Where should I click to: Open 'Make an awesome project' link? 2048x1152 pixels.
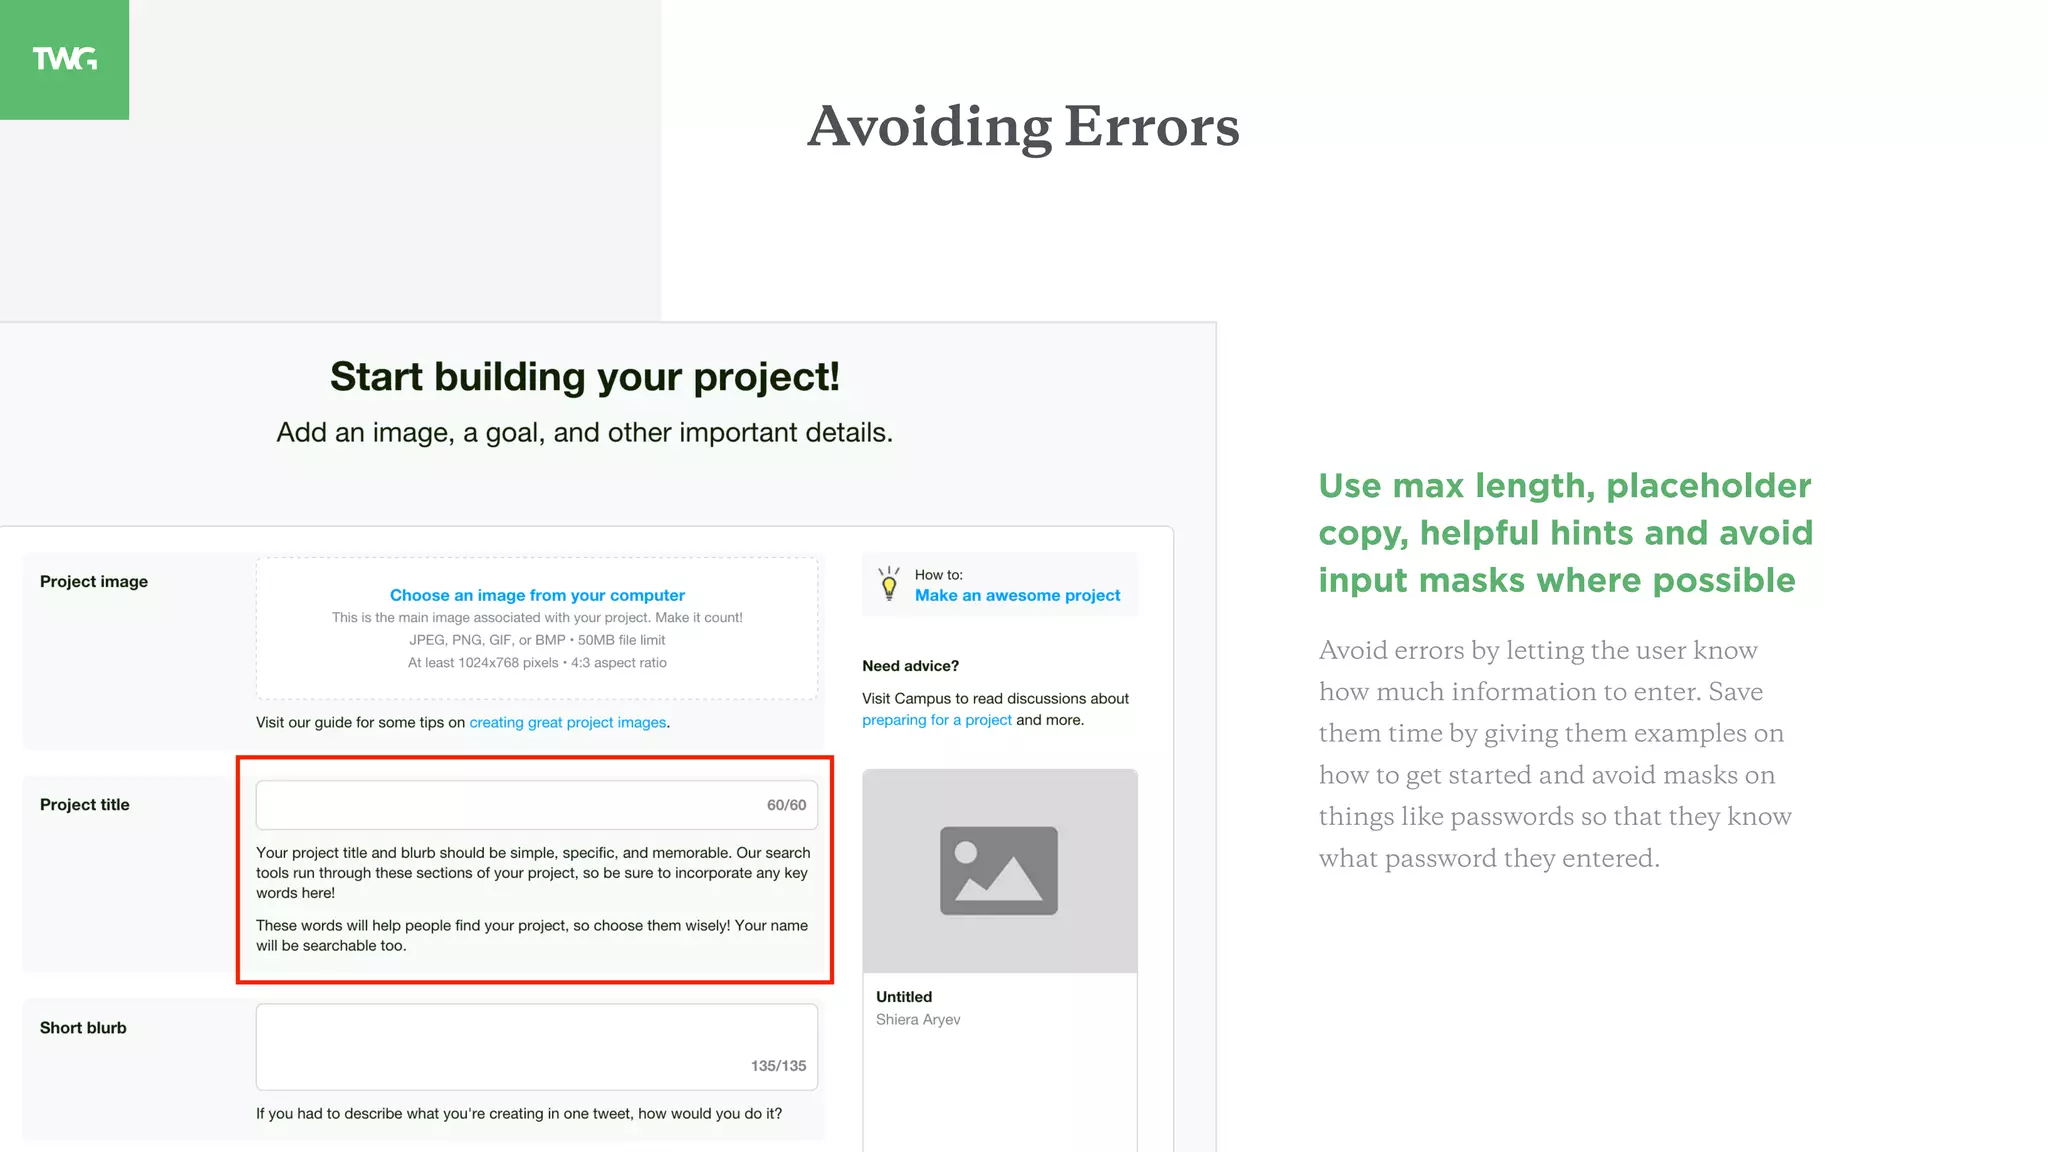(x=1017, y=595)
